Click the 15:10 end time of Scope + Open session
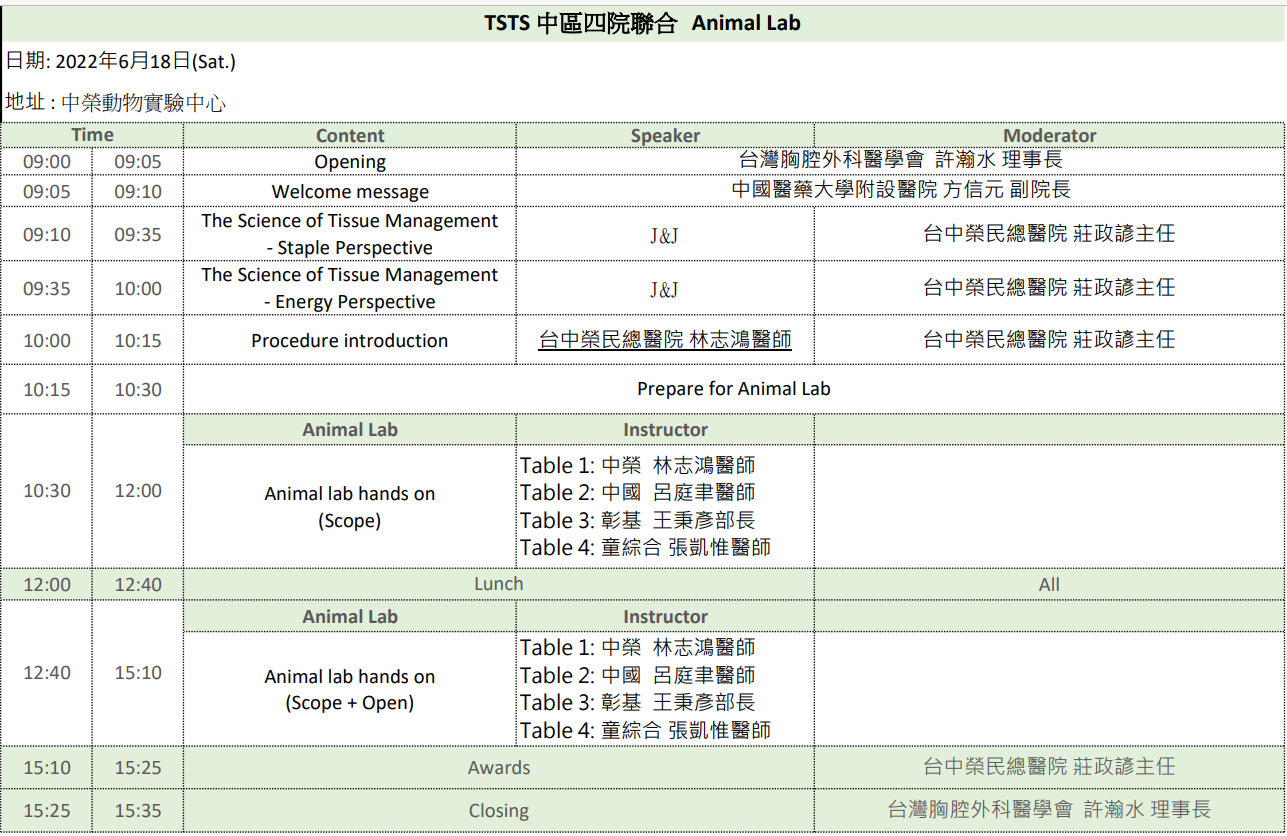 [138, 673]
